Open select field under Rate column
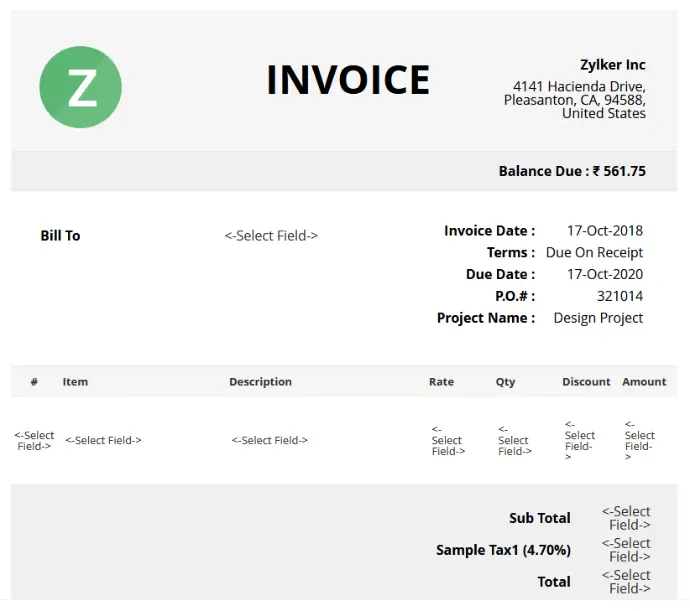 coord(448,441)
